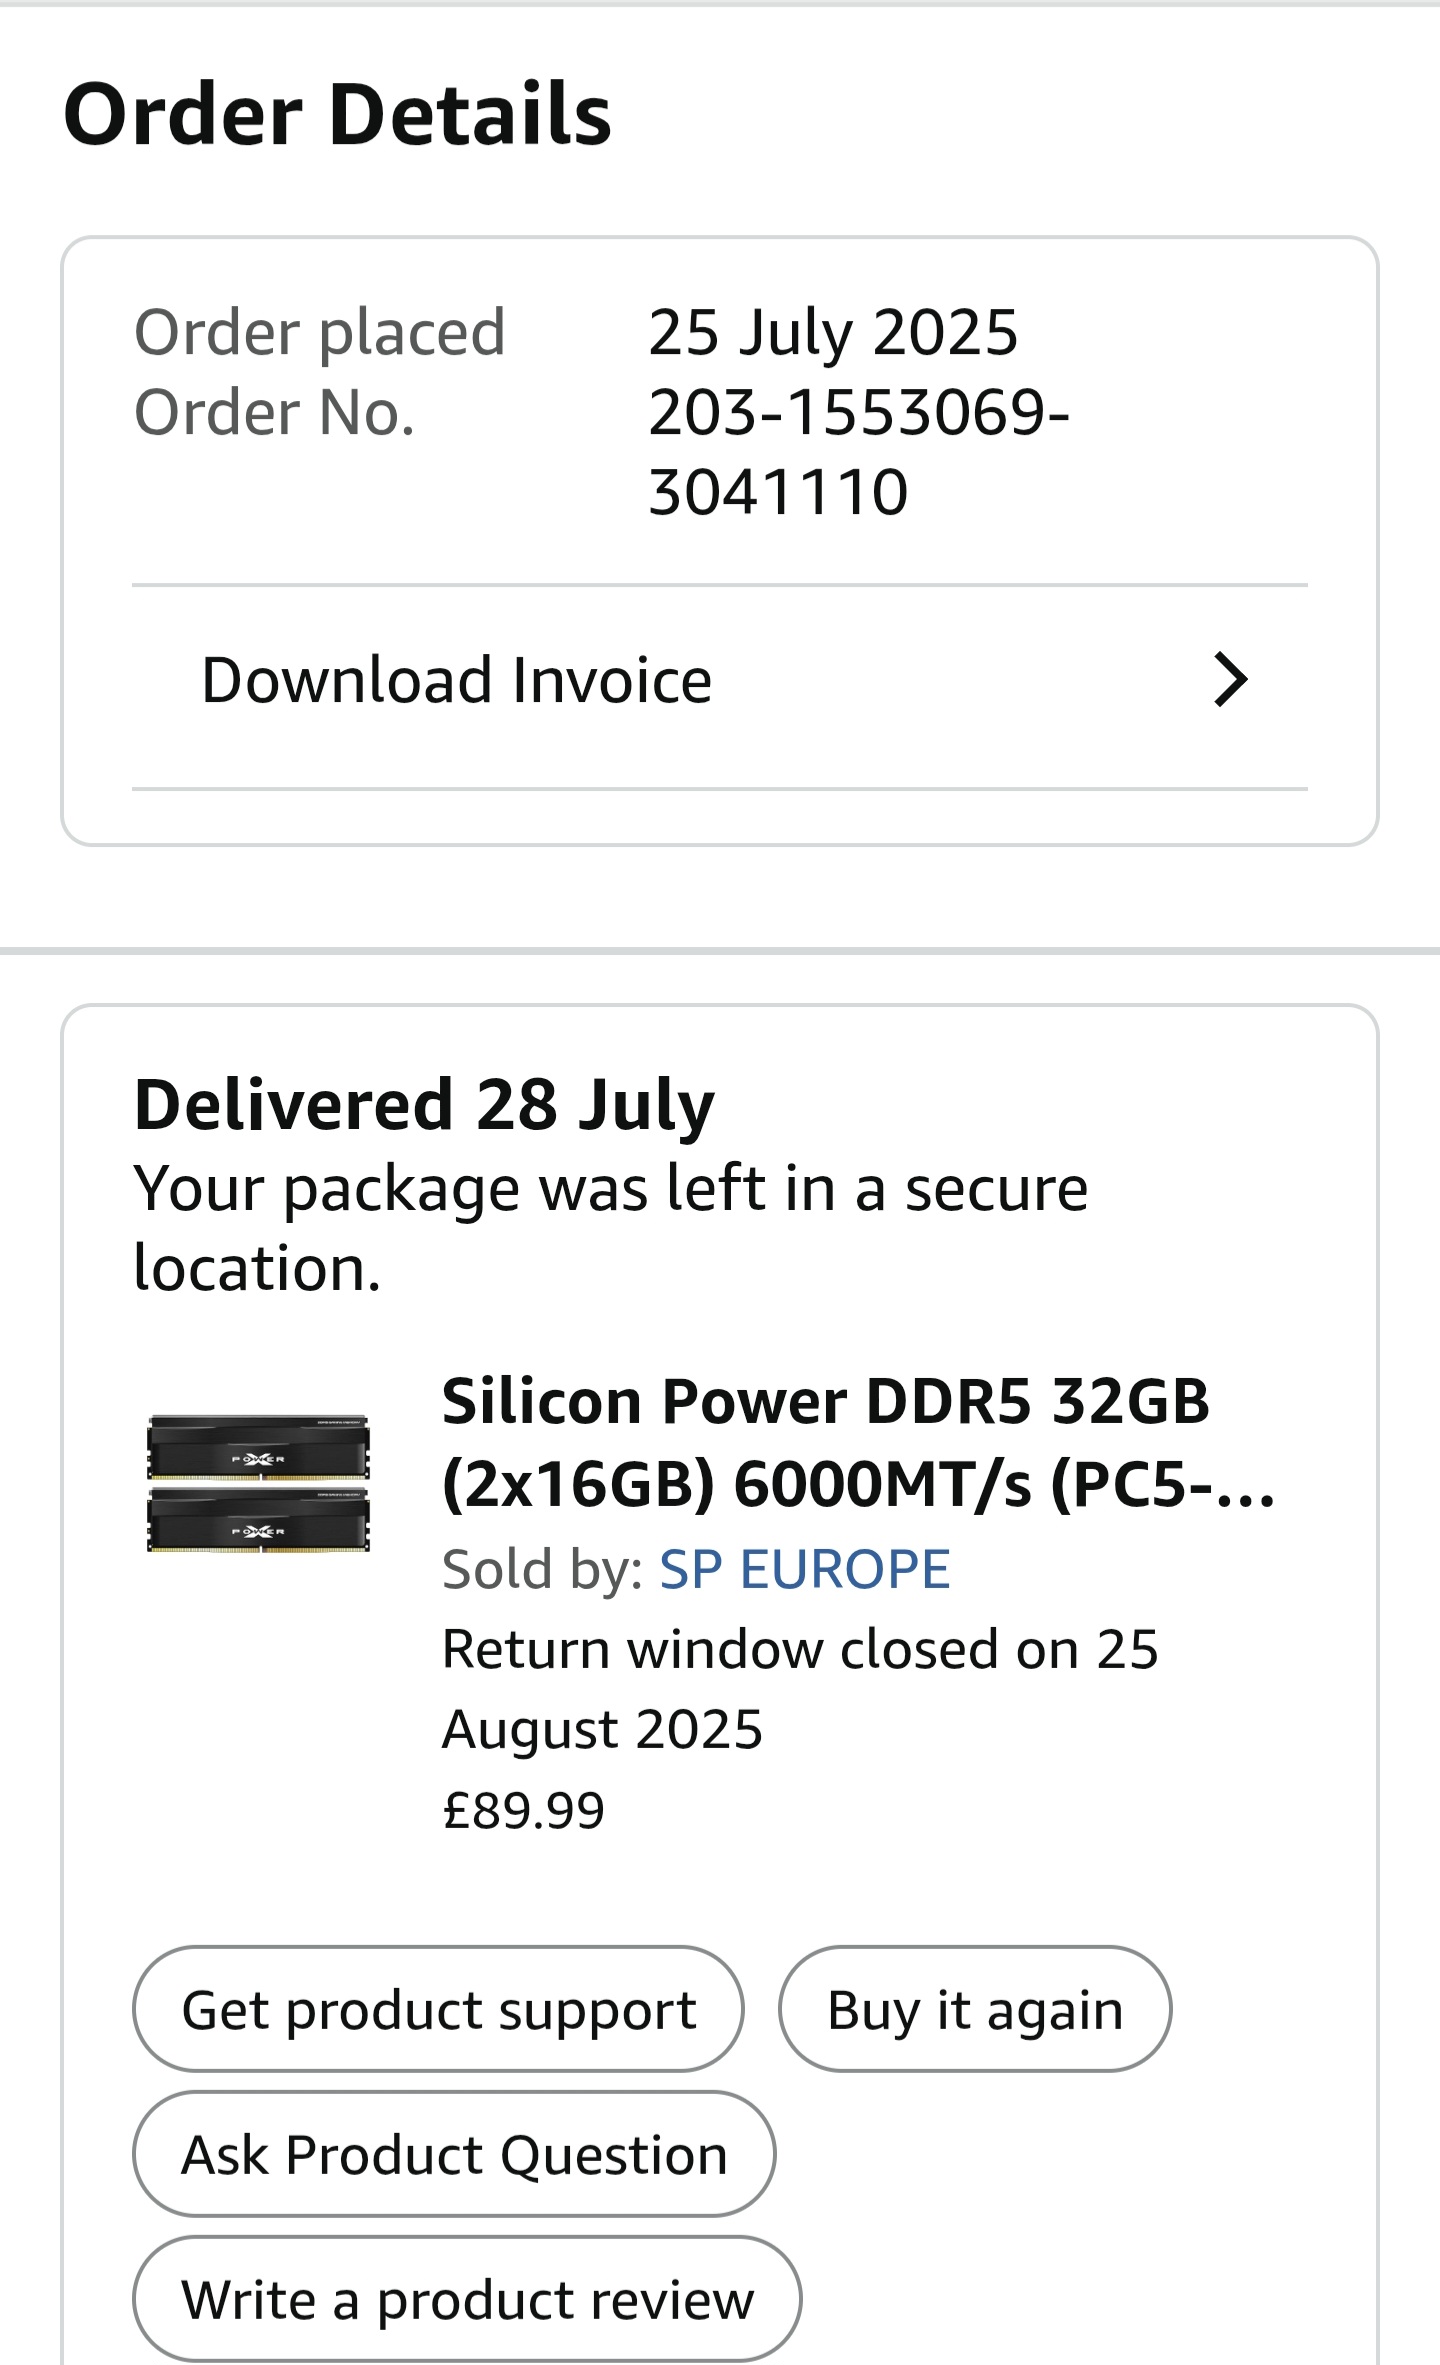Tap the Delivered 28 July status heading
This screenshot has width=1440, height=2365.
click(x=424, y=1105)
